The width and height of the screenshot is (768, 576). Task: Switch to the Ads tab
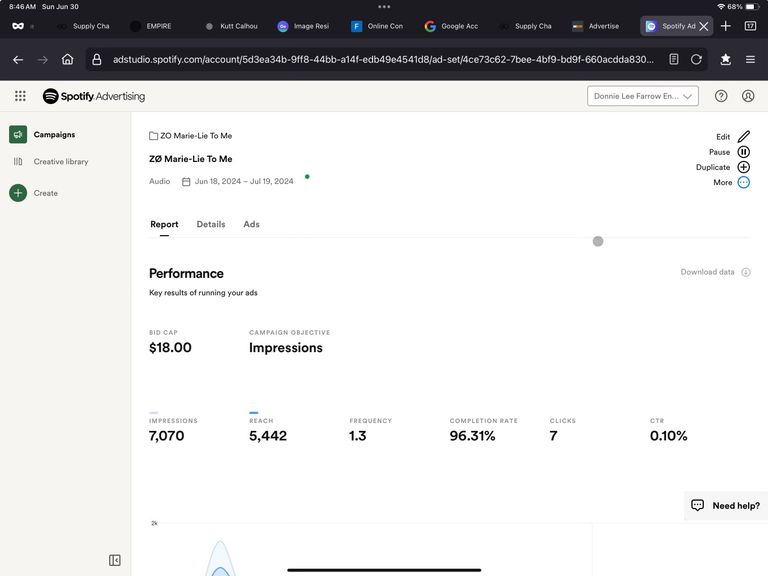click(x=251, y=224)
